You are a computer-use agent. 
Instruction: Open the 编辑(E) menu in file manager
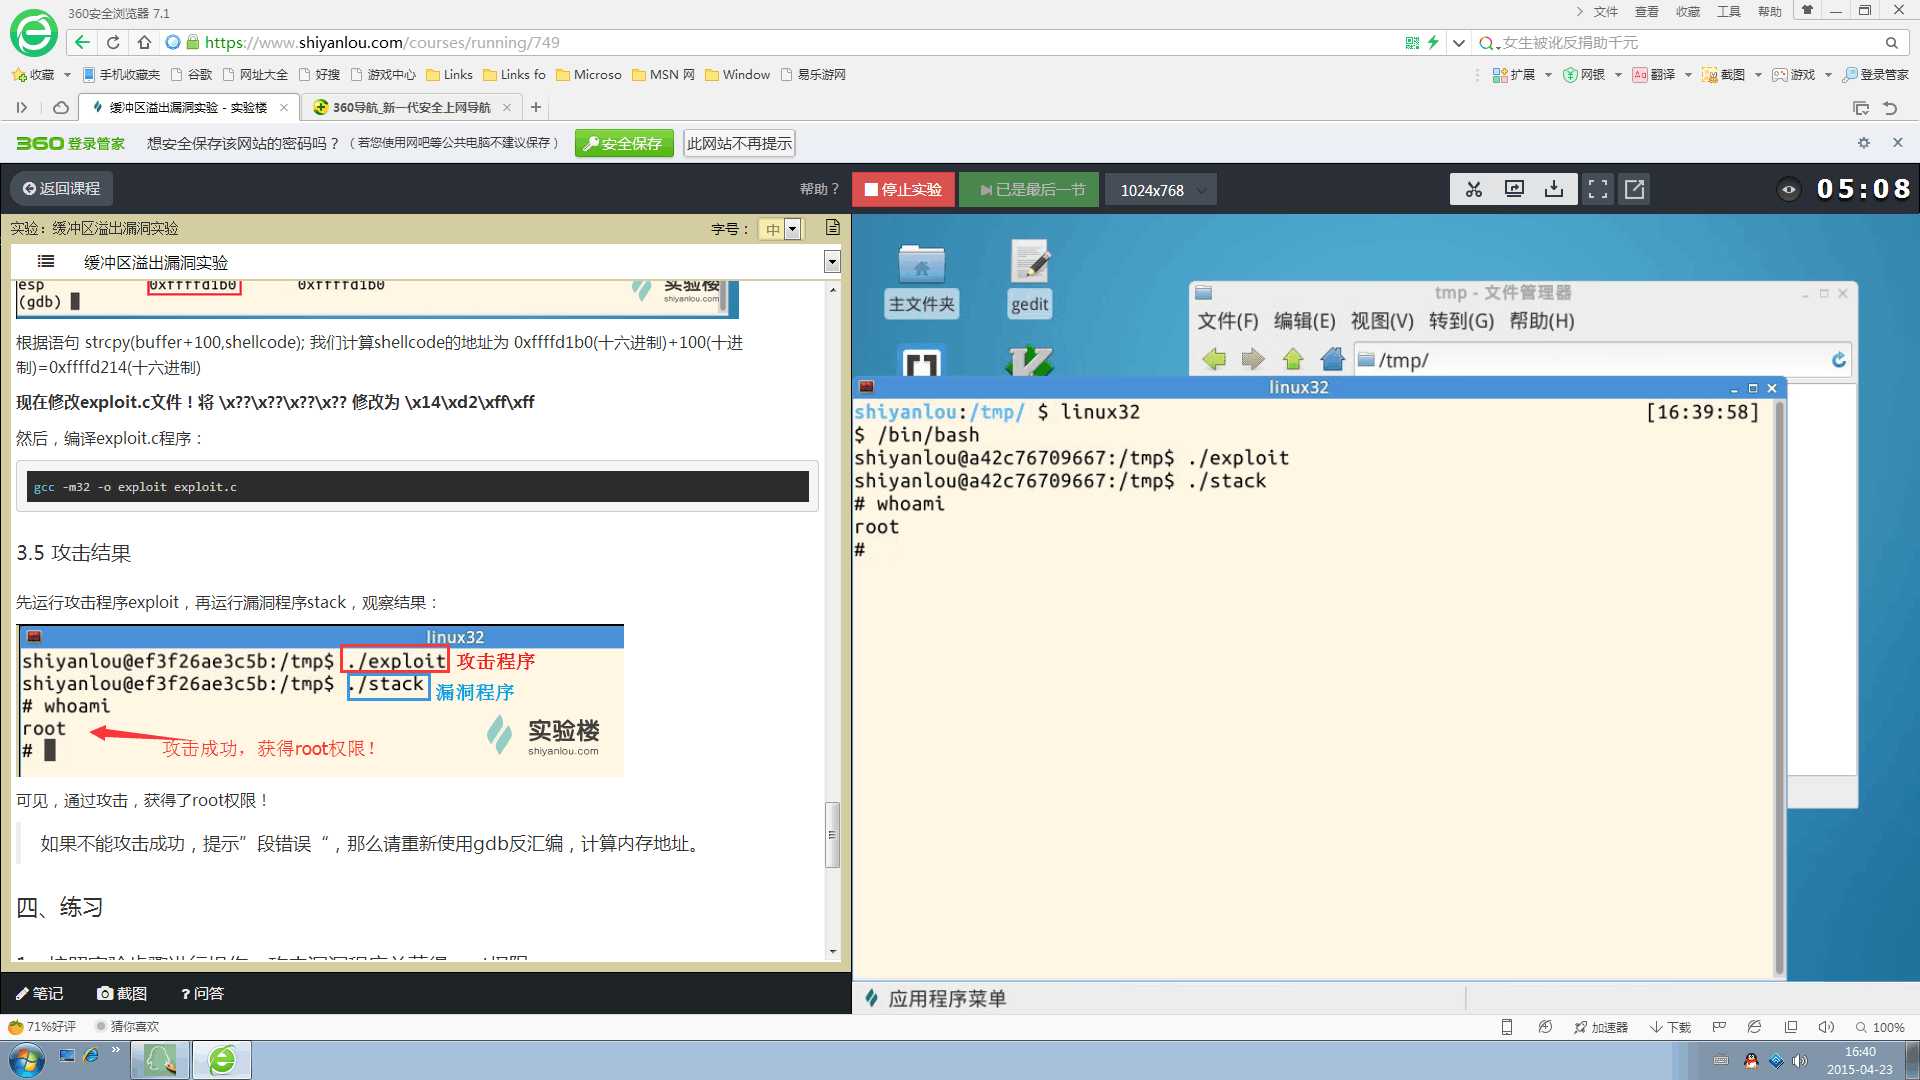coord(1304,321)
